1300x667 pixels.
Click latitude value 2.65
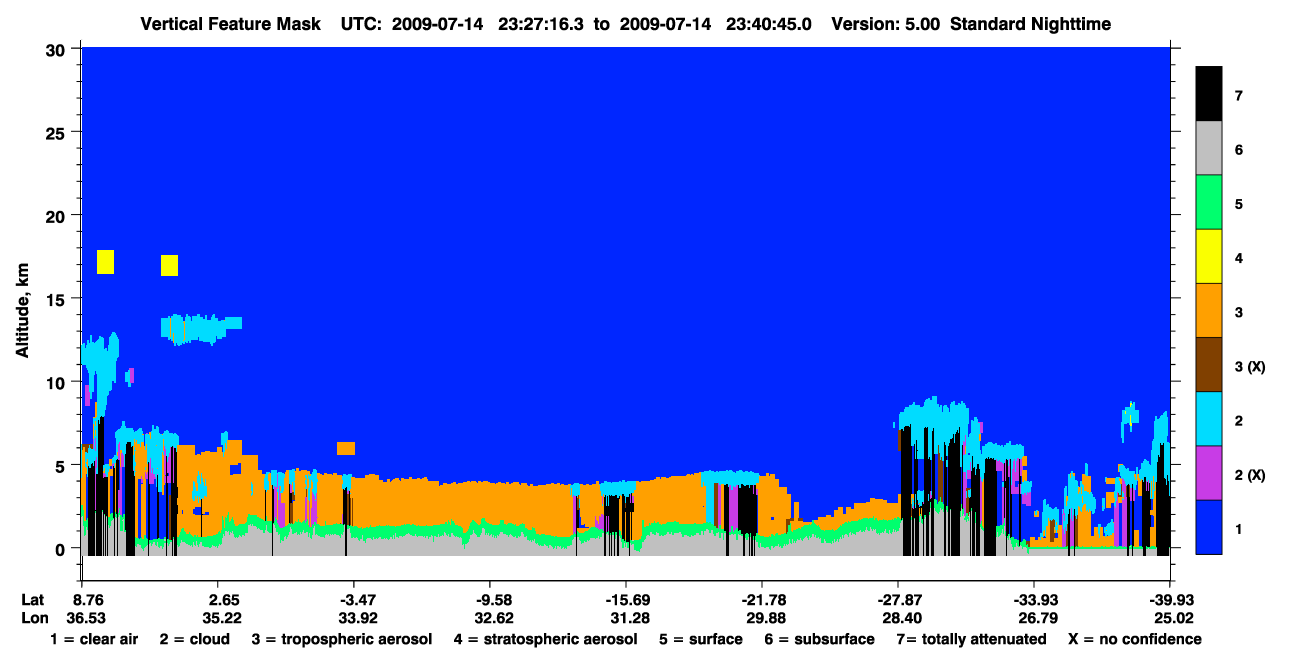pos(219,599)
